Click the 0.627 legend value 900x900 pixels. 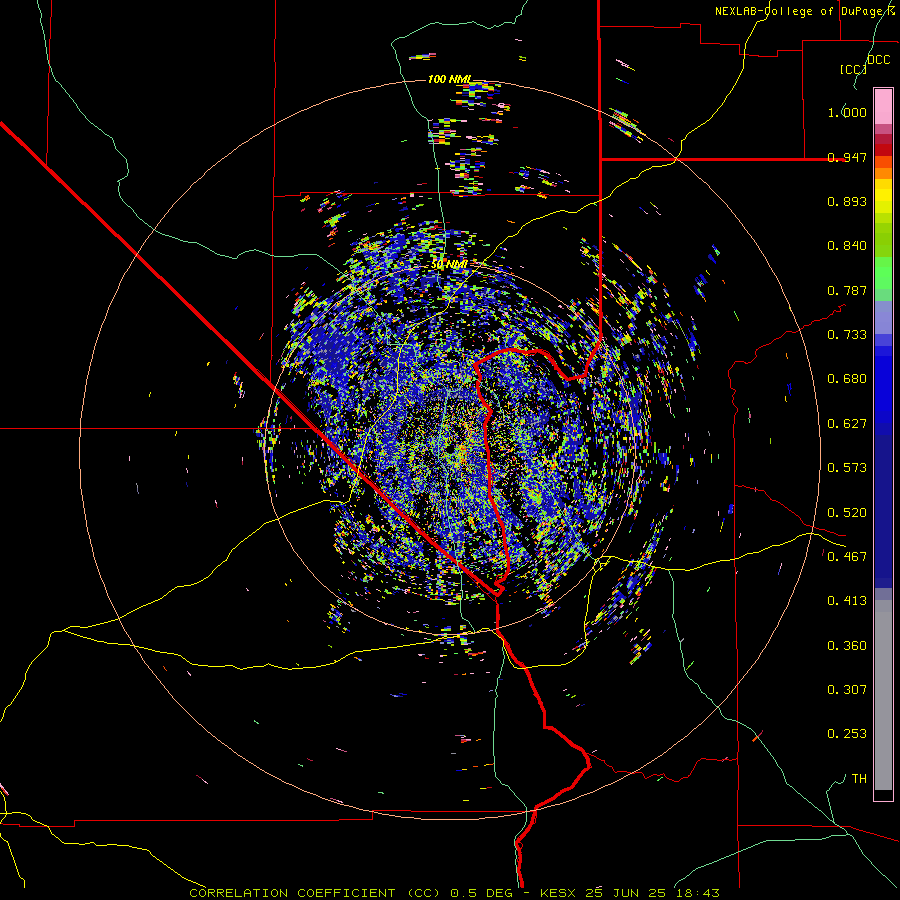tap(847, 424)
